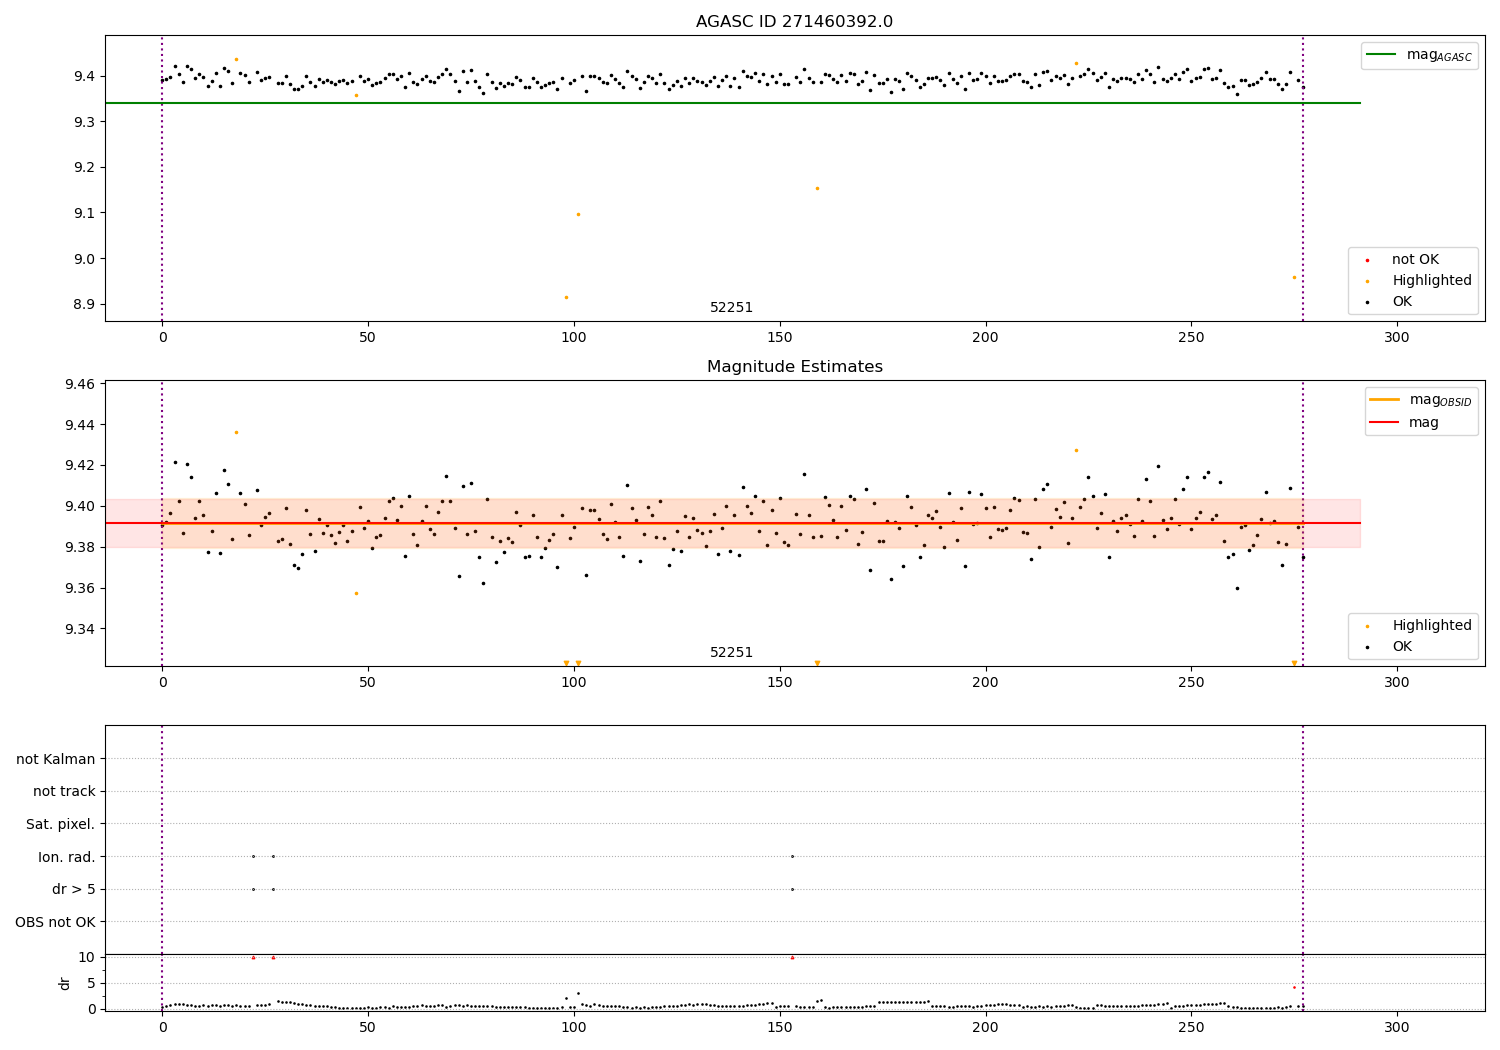
Task: Click the "OBS not OK" row label
Action: point(55,922)
